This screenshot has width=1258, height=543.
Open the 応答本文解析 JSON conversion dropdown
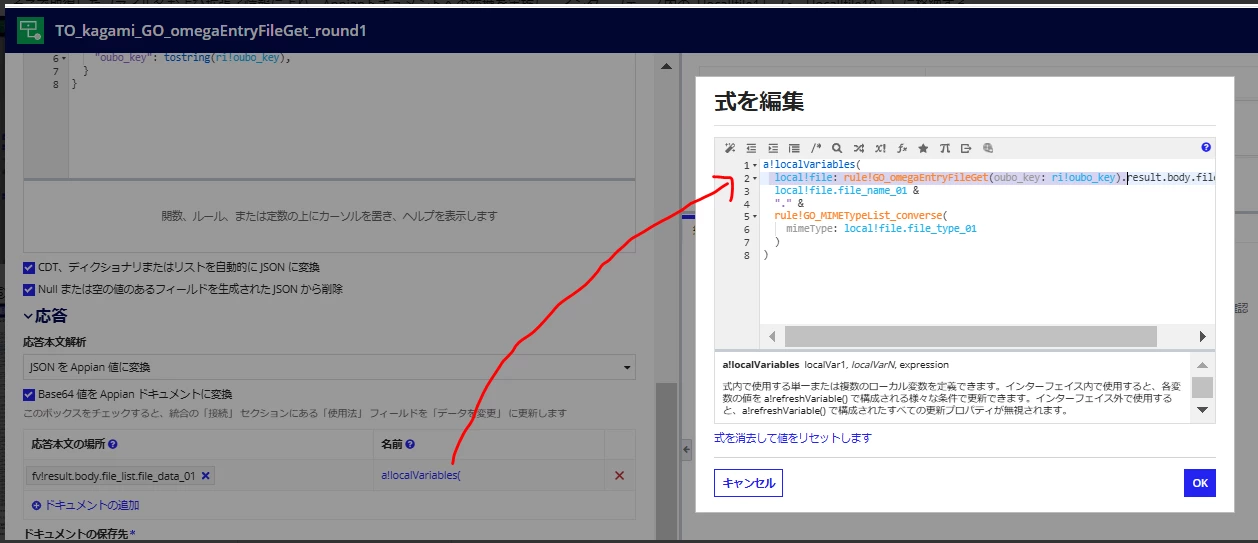(329, 367)
